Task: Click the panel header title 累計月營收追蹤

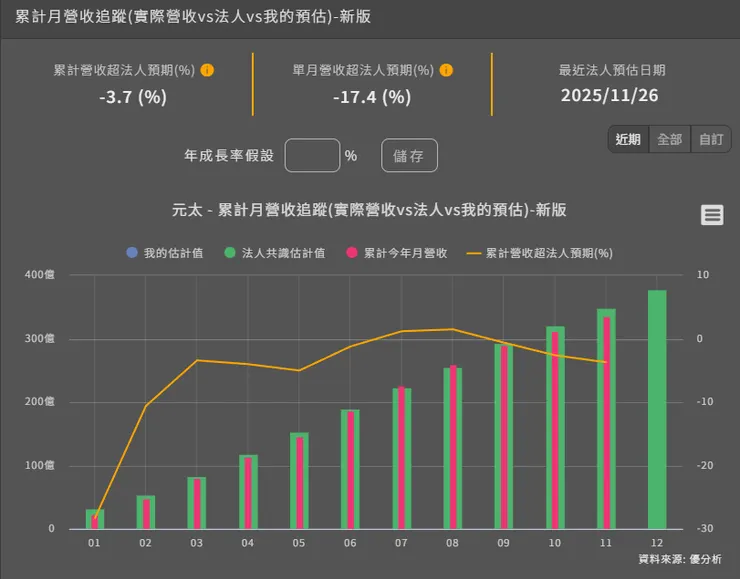Action: point(193,17)
